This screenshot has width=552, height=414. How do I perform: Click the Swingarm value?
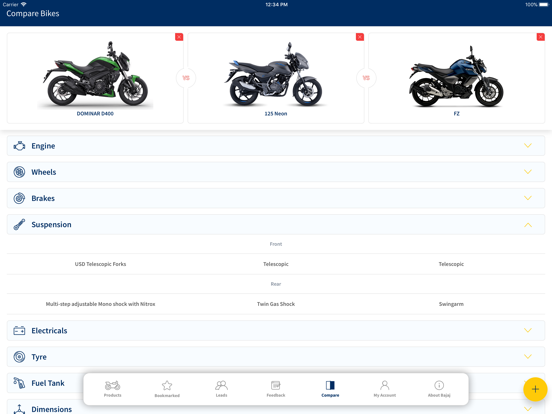(451, 304)
